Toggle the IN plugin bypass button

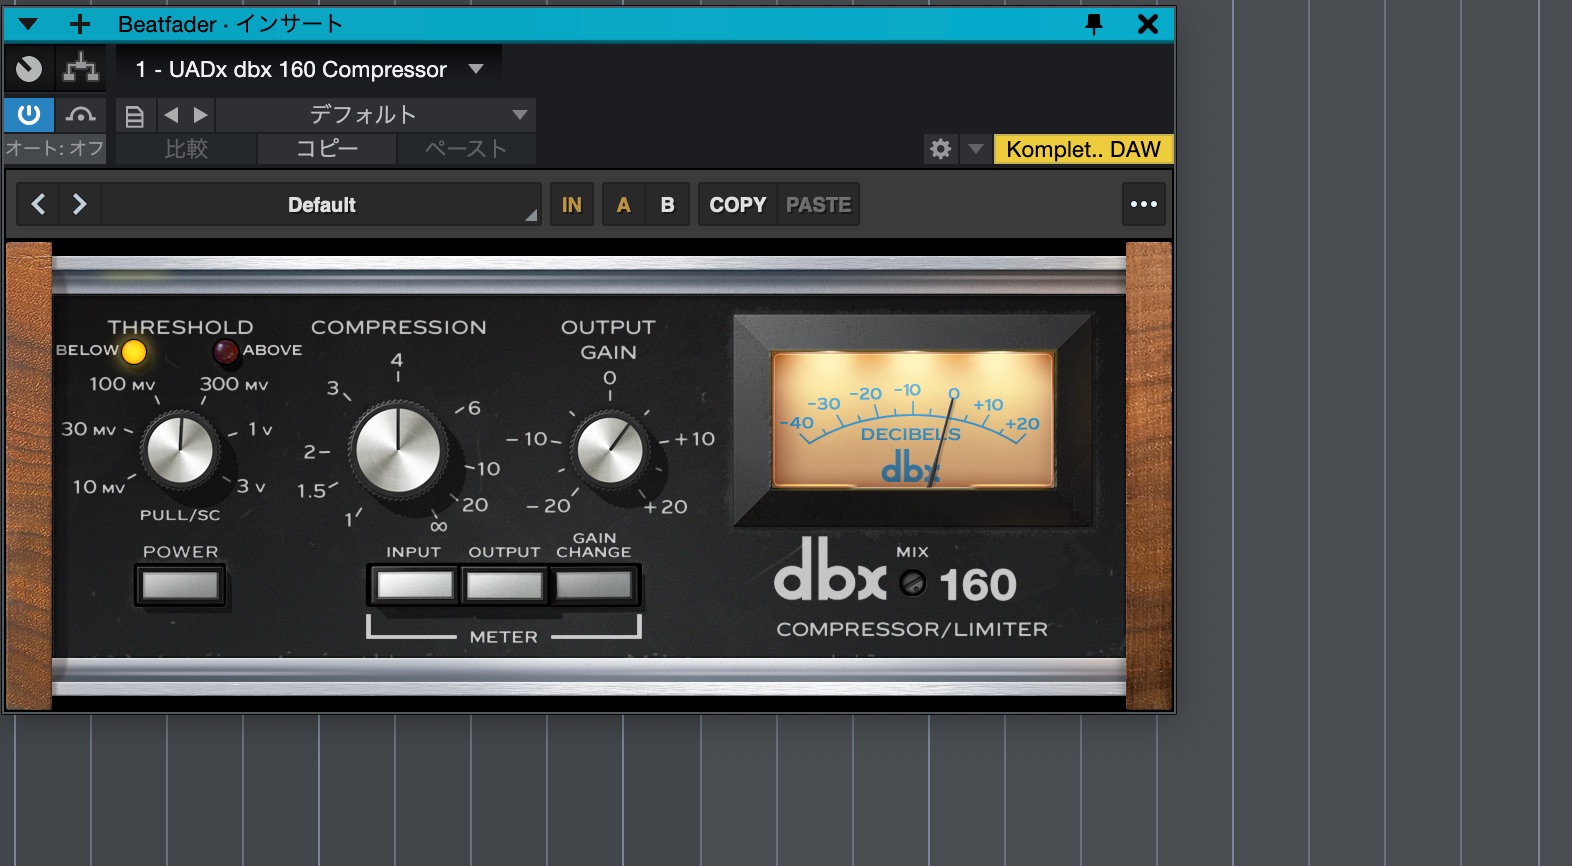[571, 205]
